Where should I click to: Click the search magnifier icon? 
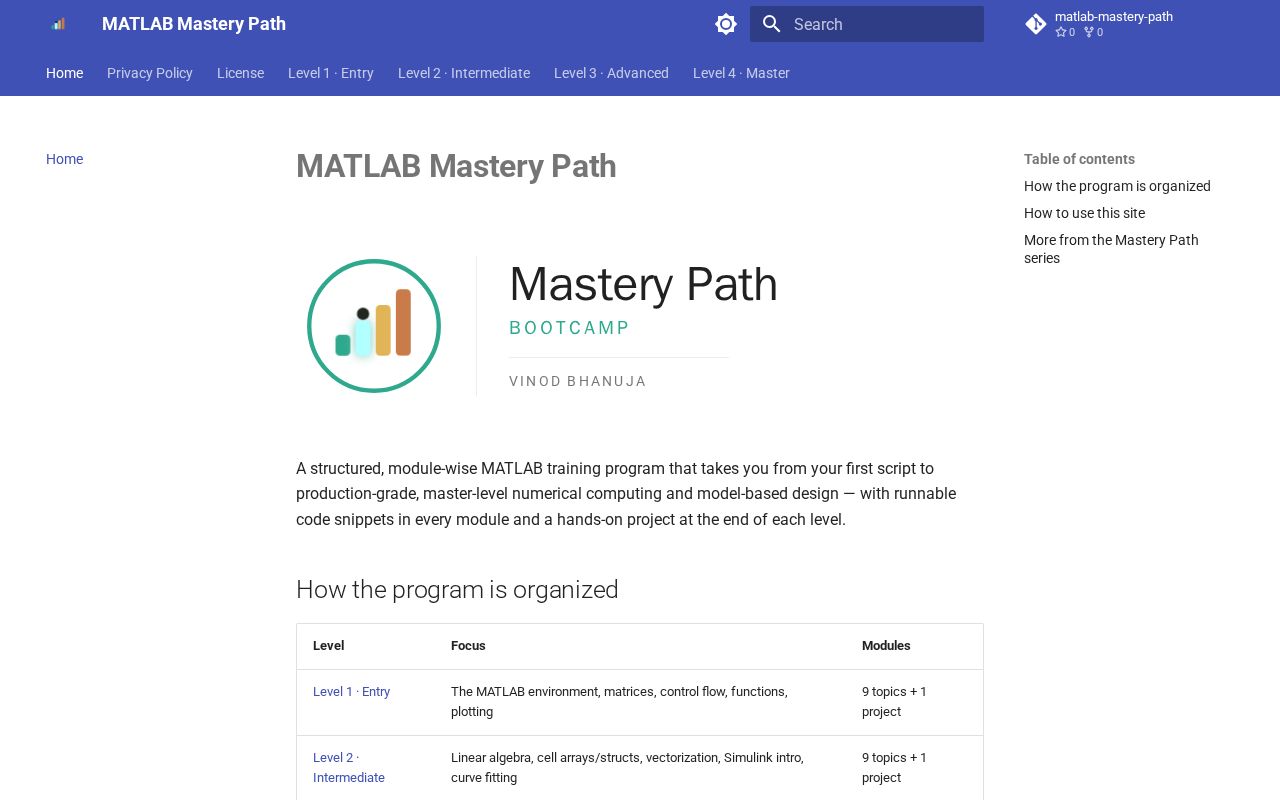[x=771, y=24]
